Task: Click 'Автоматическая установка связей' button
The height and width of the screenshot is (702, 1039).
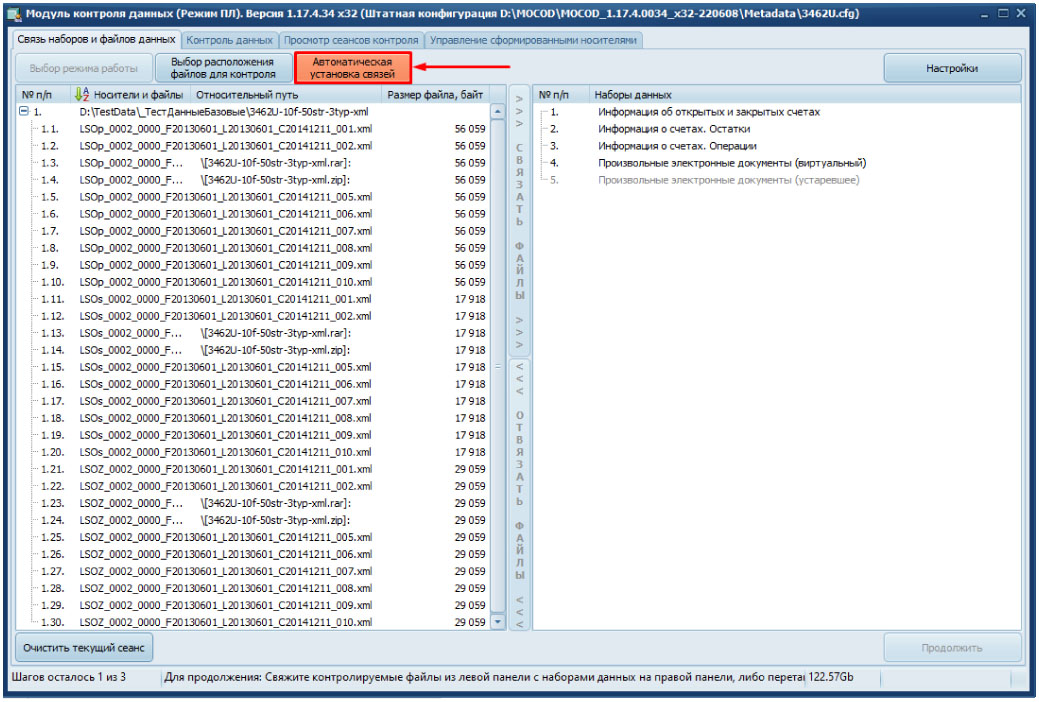Action: [353, 68]
